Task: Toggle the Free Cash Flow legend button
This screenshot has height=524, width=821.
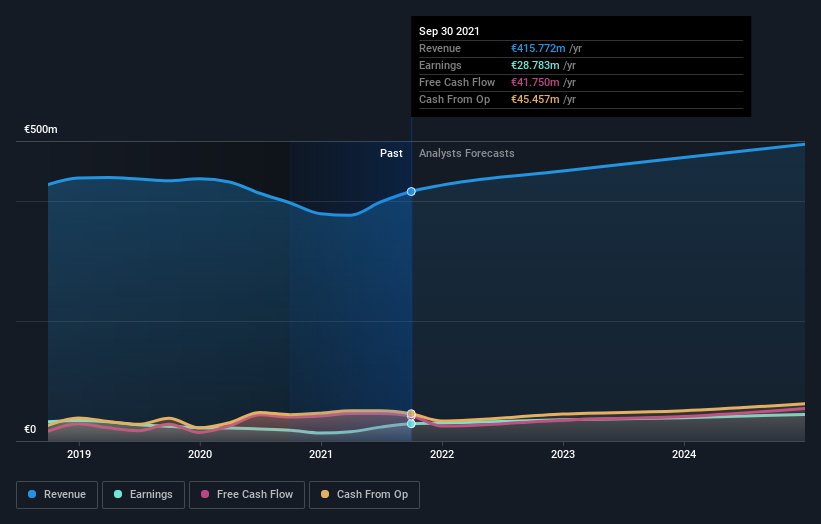Action: pyautogui.click(x=247, y=495)
